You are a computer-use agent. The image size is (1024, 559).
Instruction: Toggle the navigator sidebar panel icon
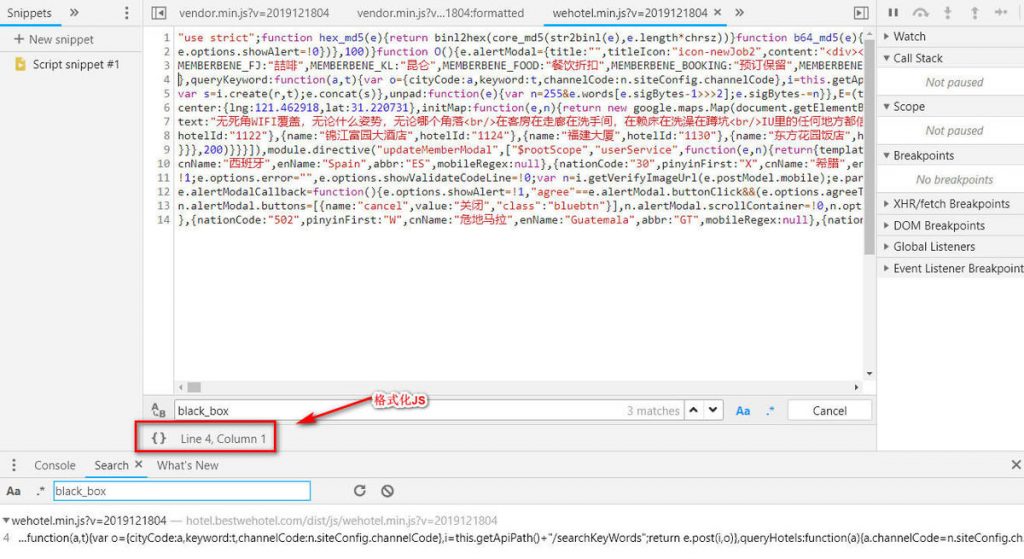[x=159, y=12]
